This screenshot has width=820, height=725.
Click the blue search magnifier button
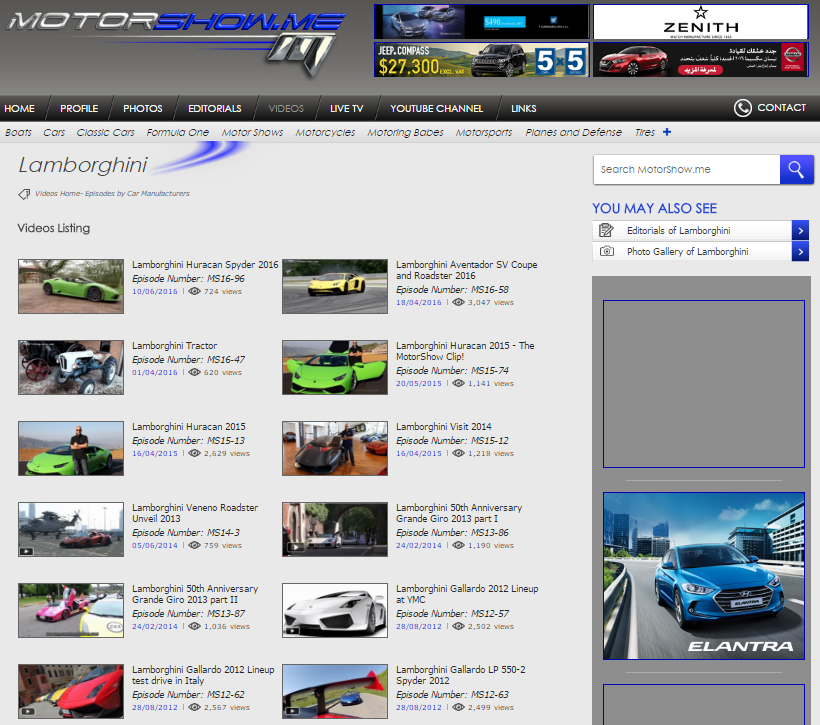pos(796,170)
